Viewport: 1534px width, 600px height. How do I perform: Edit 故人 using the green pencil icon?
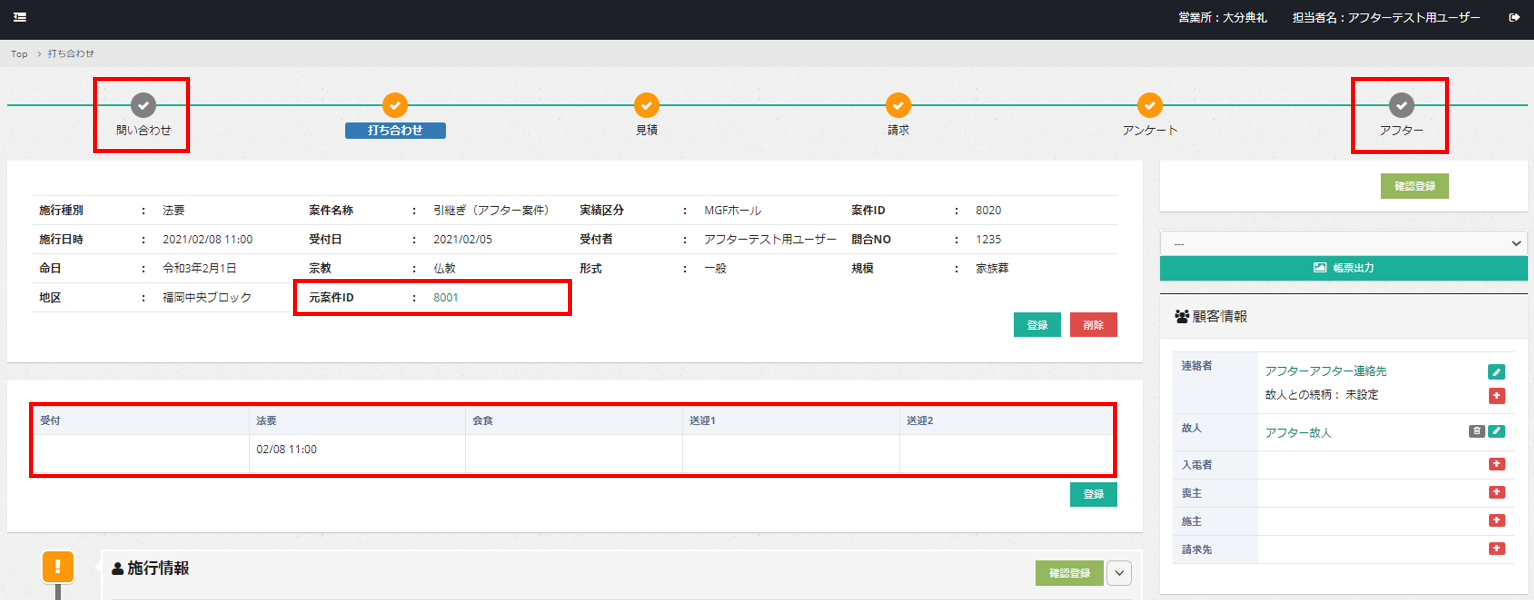coord(1496,432)
